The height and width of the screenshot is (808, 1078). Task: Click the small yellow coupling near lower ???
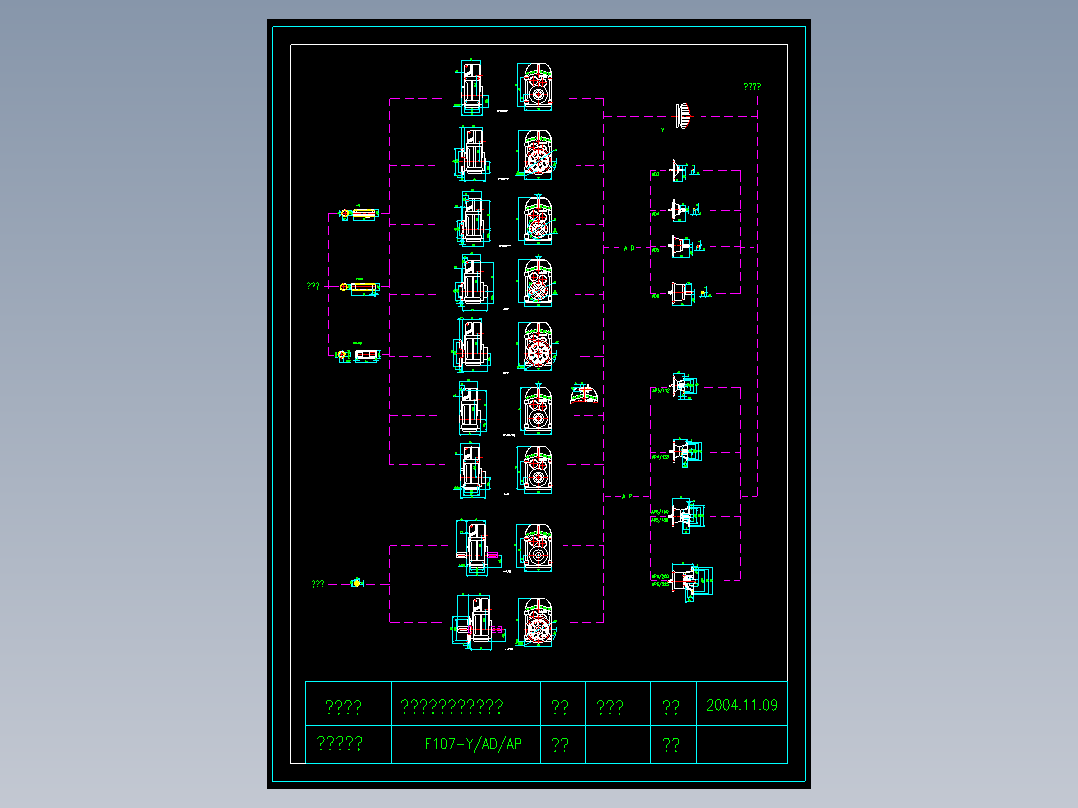357,583
